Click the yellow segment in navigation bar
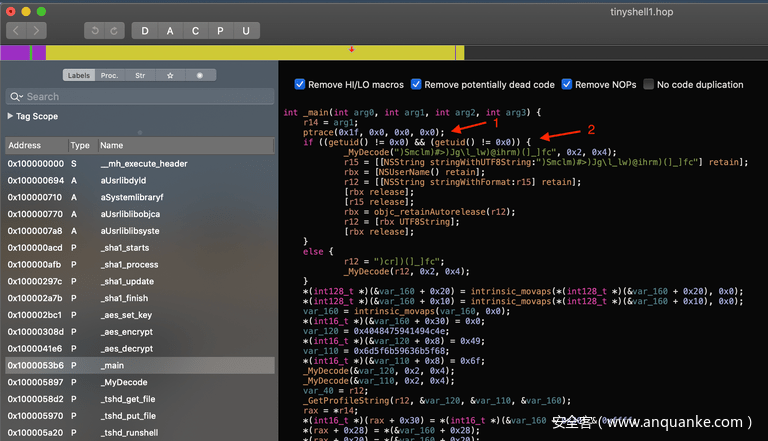Image resolution: width=768 pixels, height=441 pixels. (x=250, y=52)
